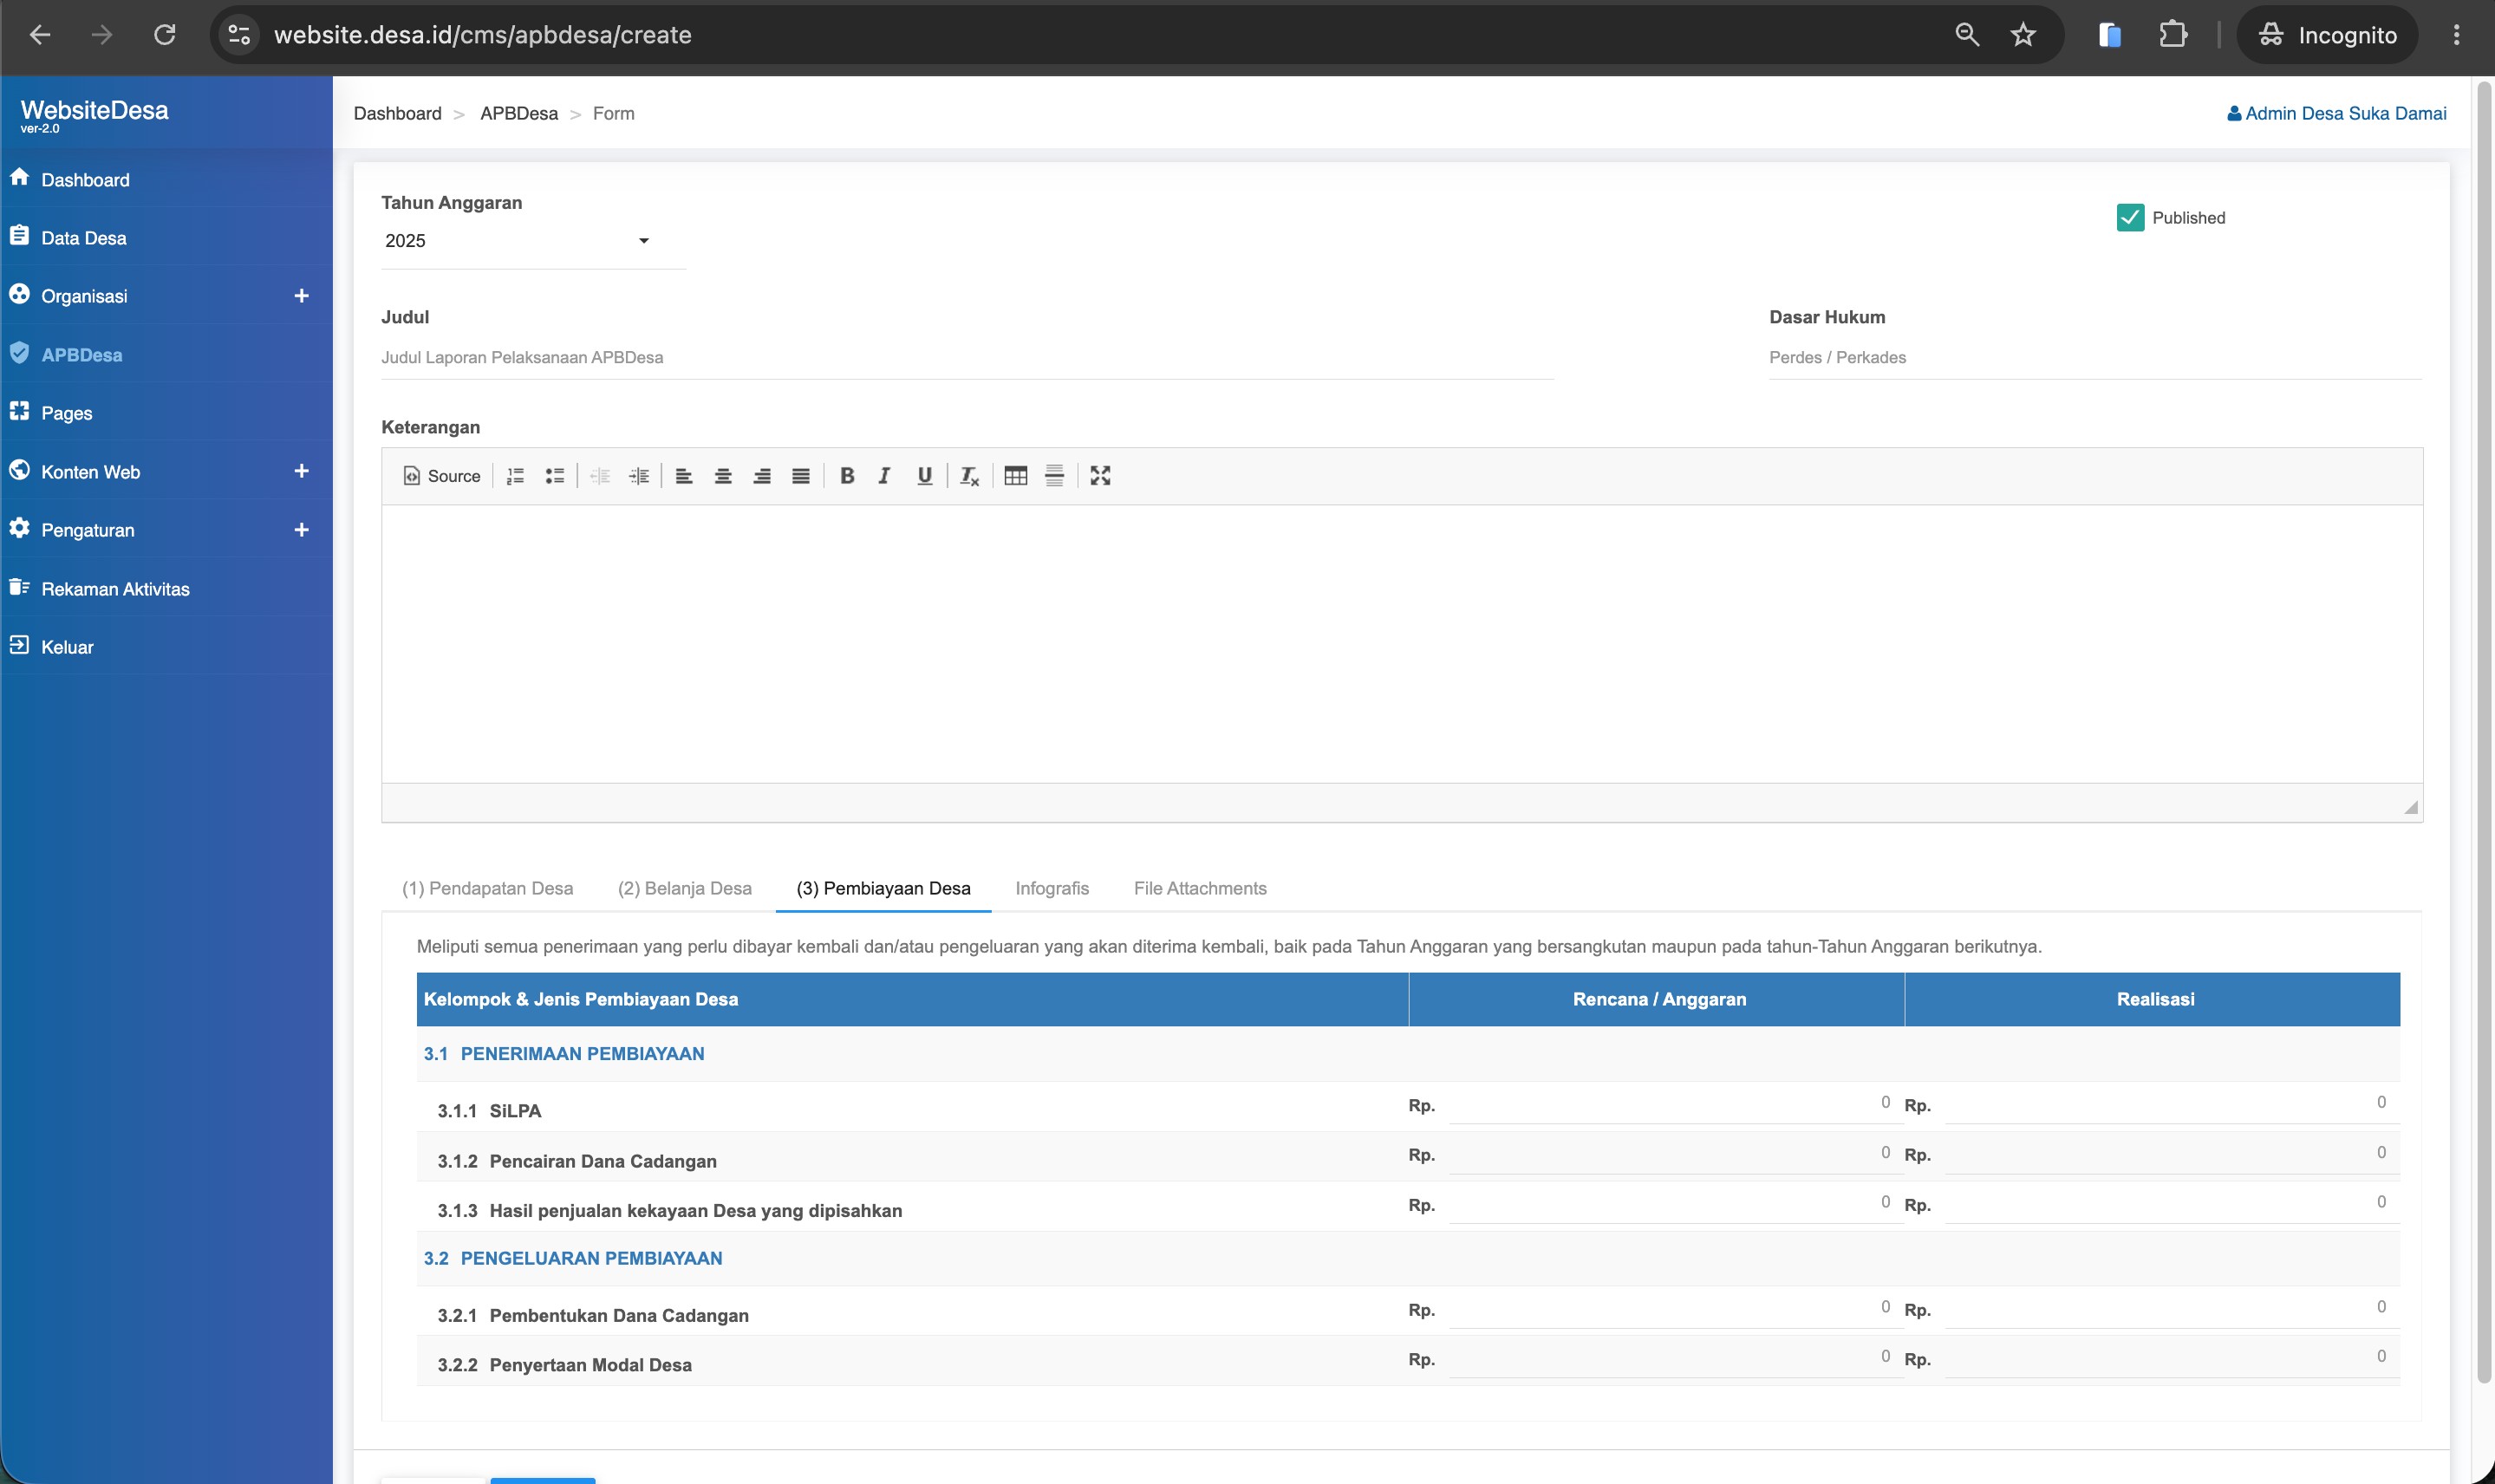The width and height of the screenshot is (2495, 1484).
Task: Remove formatting from text
Action: (x=970, y=476)
